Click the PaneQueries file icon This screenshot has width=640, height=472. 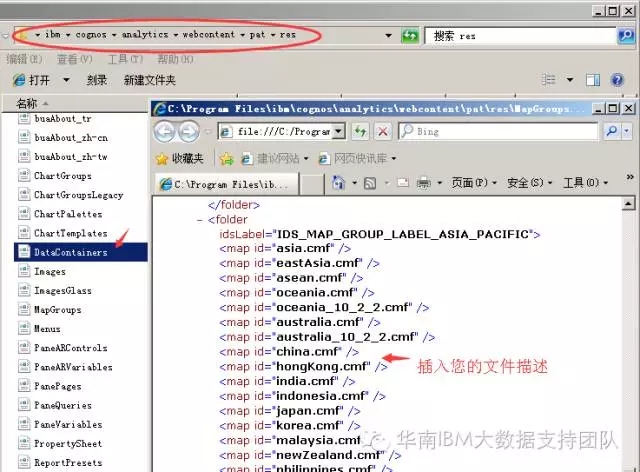(24, 405)
